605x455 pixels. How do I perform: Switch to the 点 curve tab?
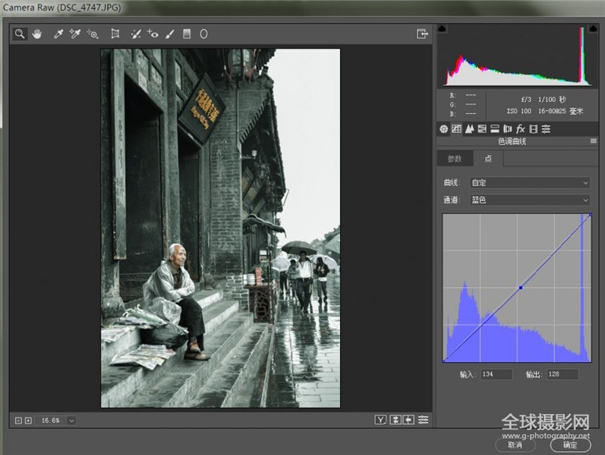click(x=488, y=159)
